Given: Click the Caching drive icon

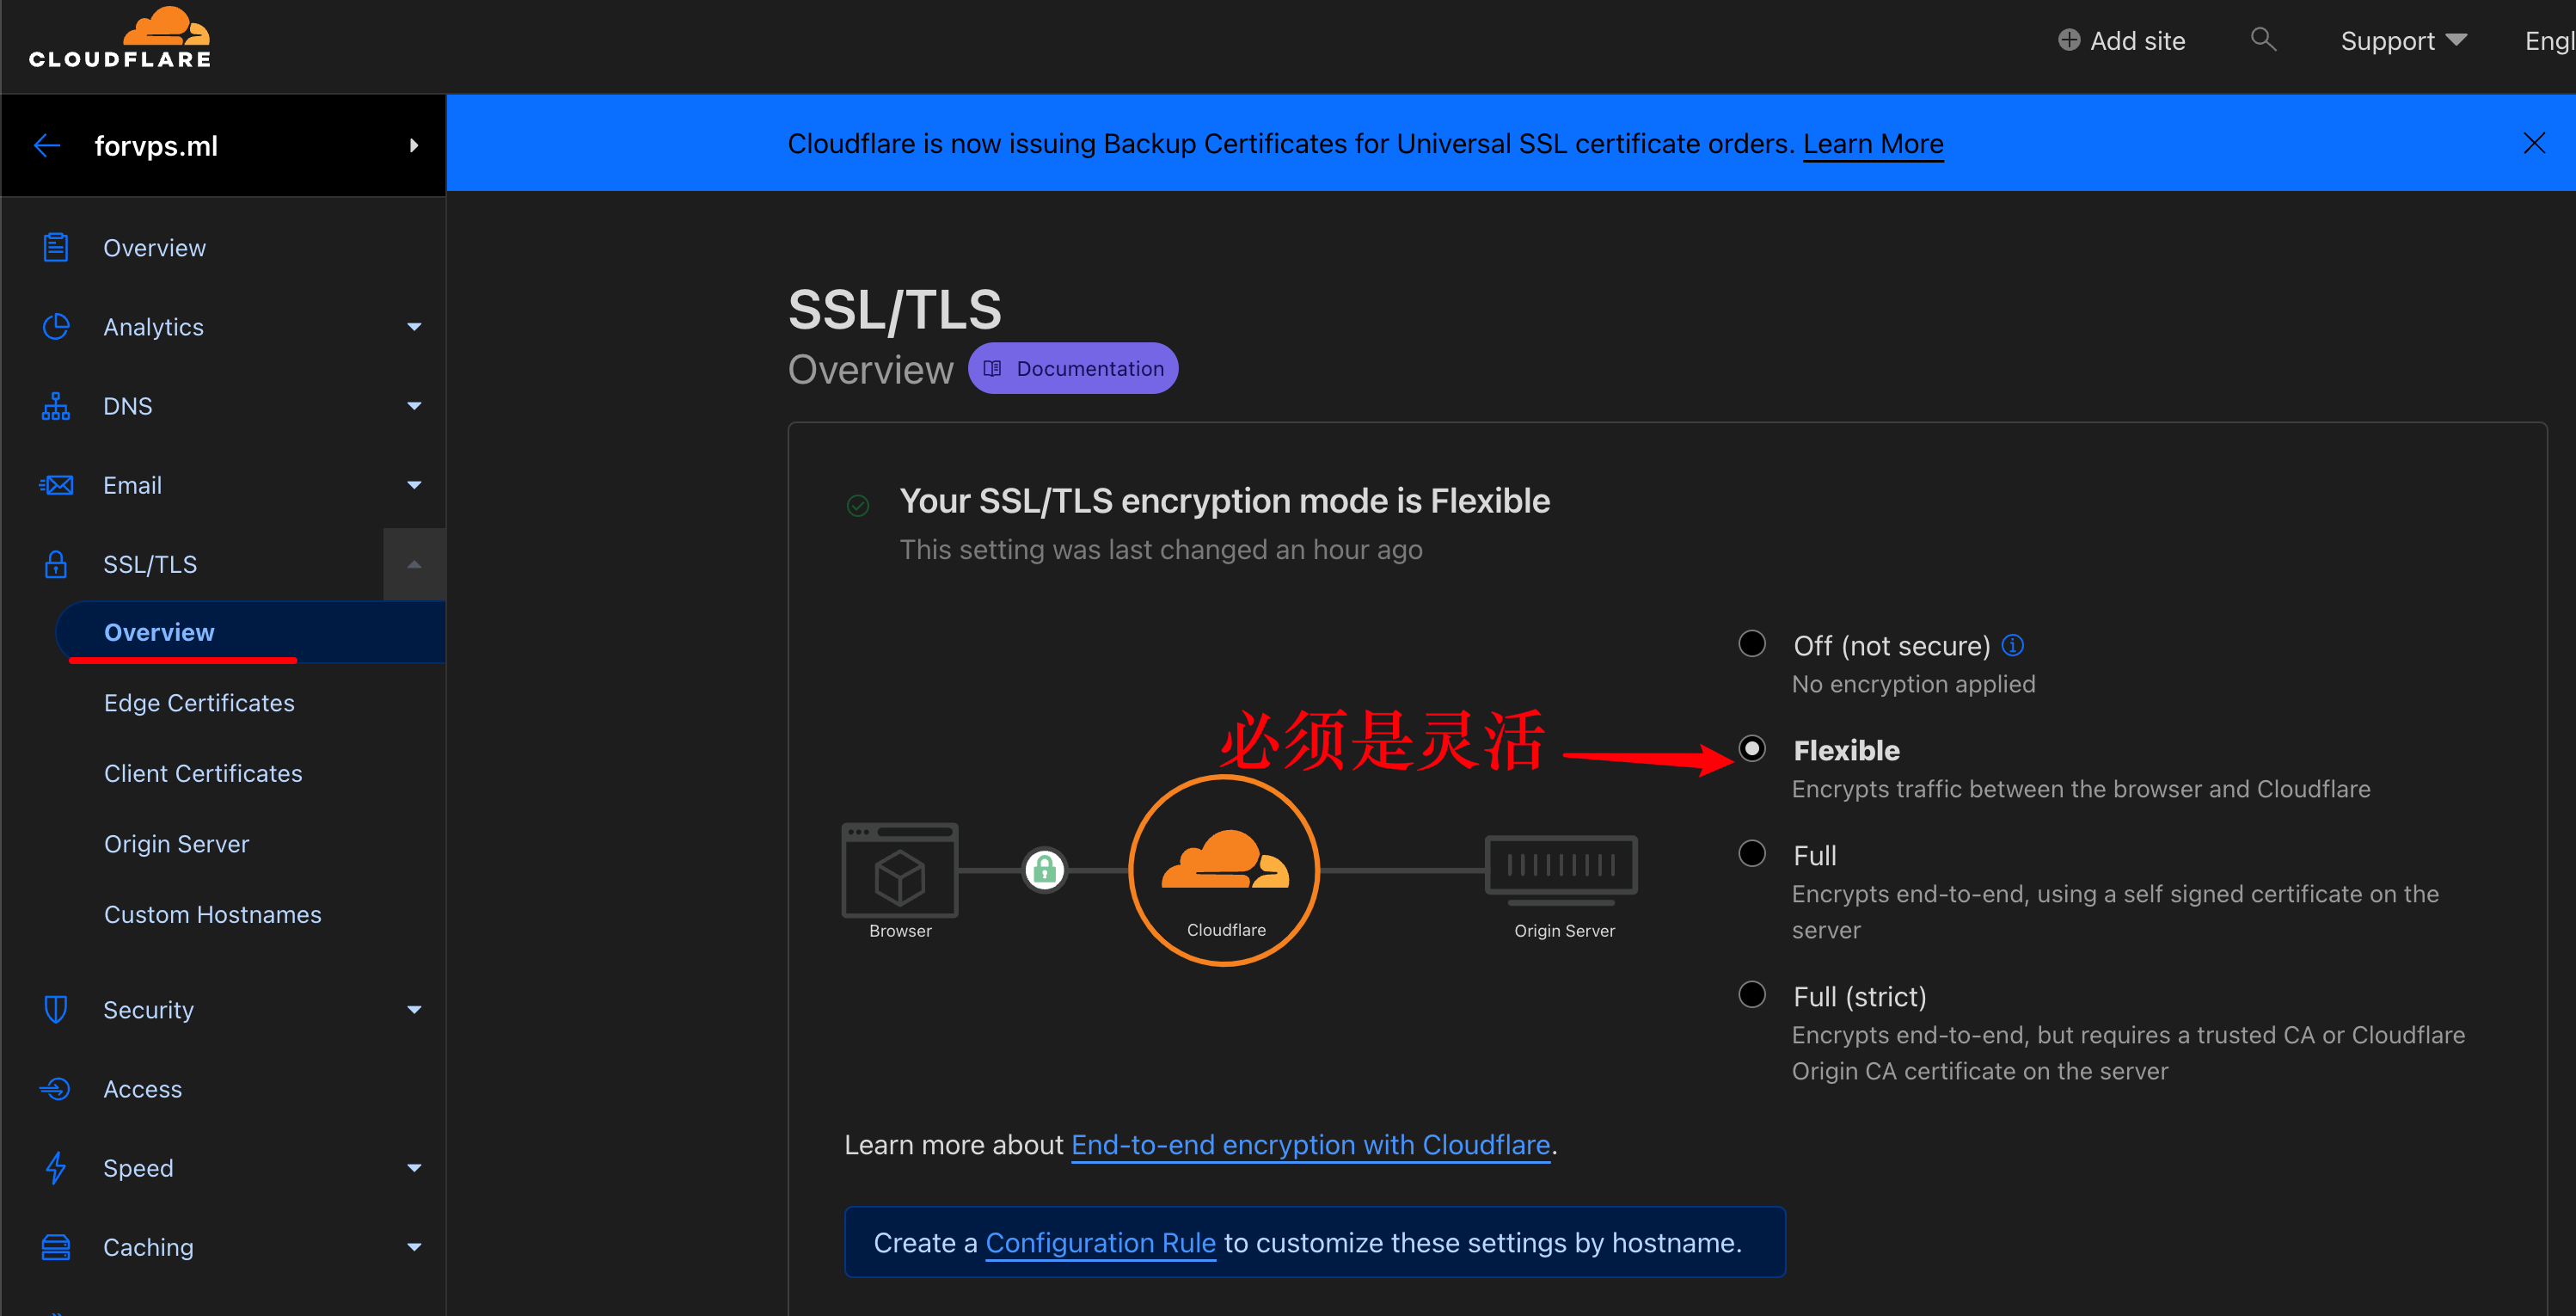Looking at the screenshot, I should 56,1246.
